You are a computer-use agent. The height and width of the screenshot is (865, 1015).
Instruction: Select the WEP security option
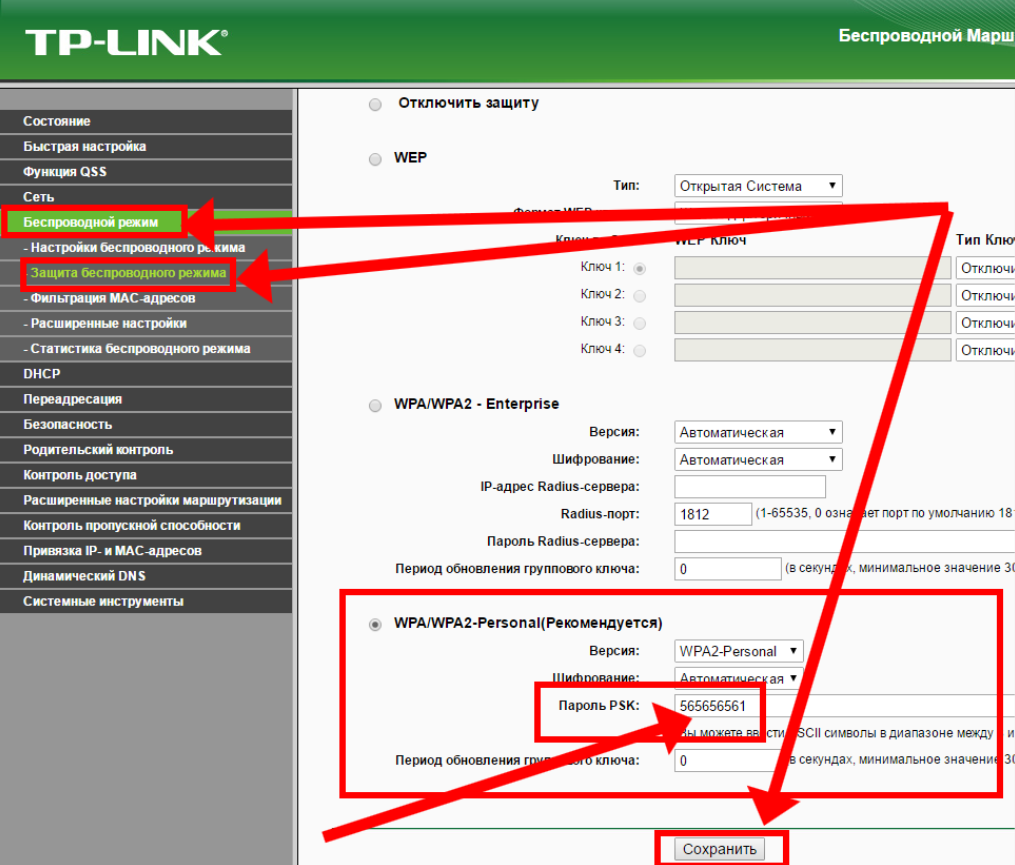pos(375,159)
